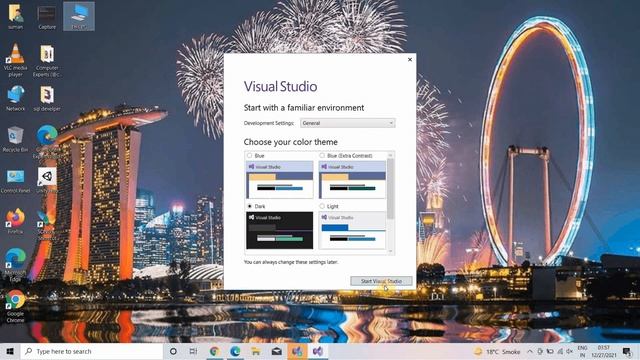The height and width of the screenshot is (360, 640).
Task: Click theme list scrollbar thumb
Action: click(x=391, y=189)
